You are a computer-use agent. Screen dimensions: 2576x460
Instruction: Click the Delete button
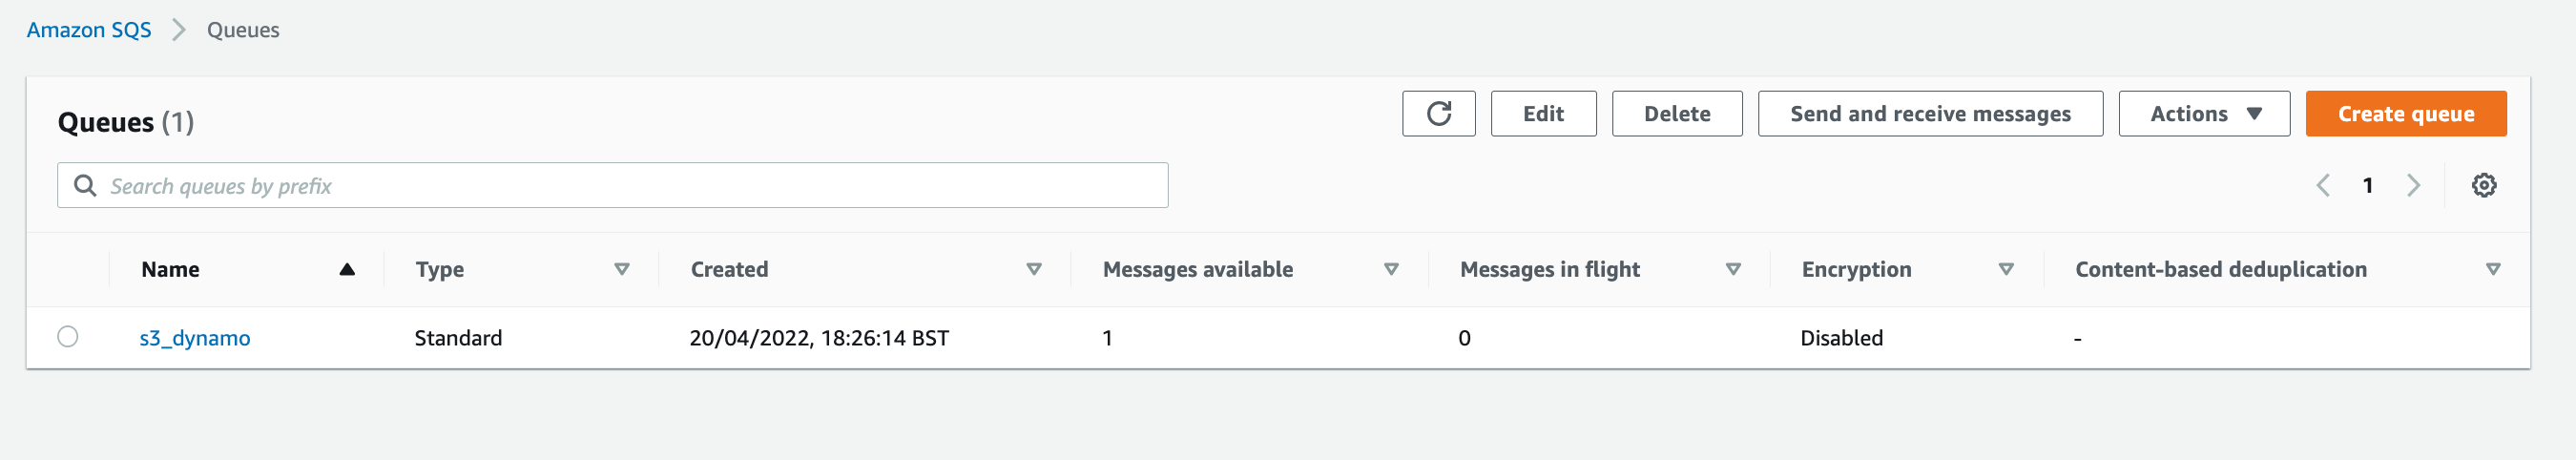[x=1677, y=114]
